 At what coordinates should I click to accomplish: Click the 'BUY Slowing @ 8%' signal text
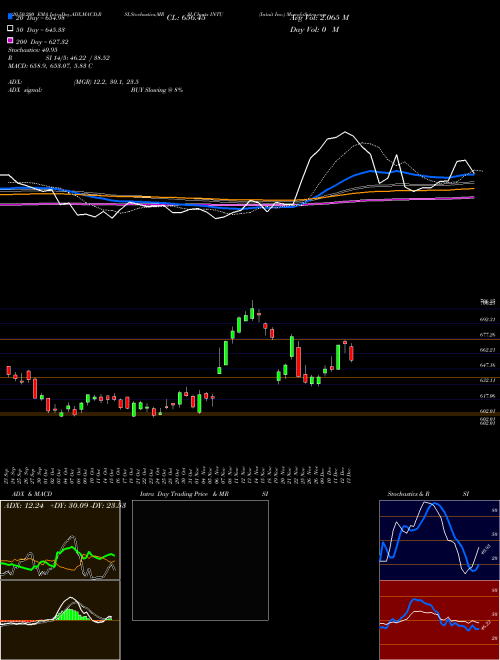[157, 90]
